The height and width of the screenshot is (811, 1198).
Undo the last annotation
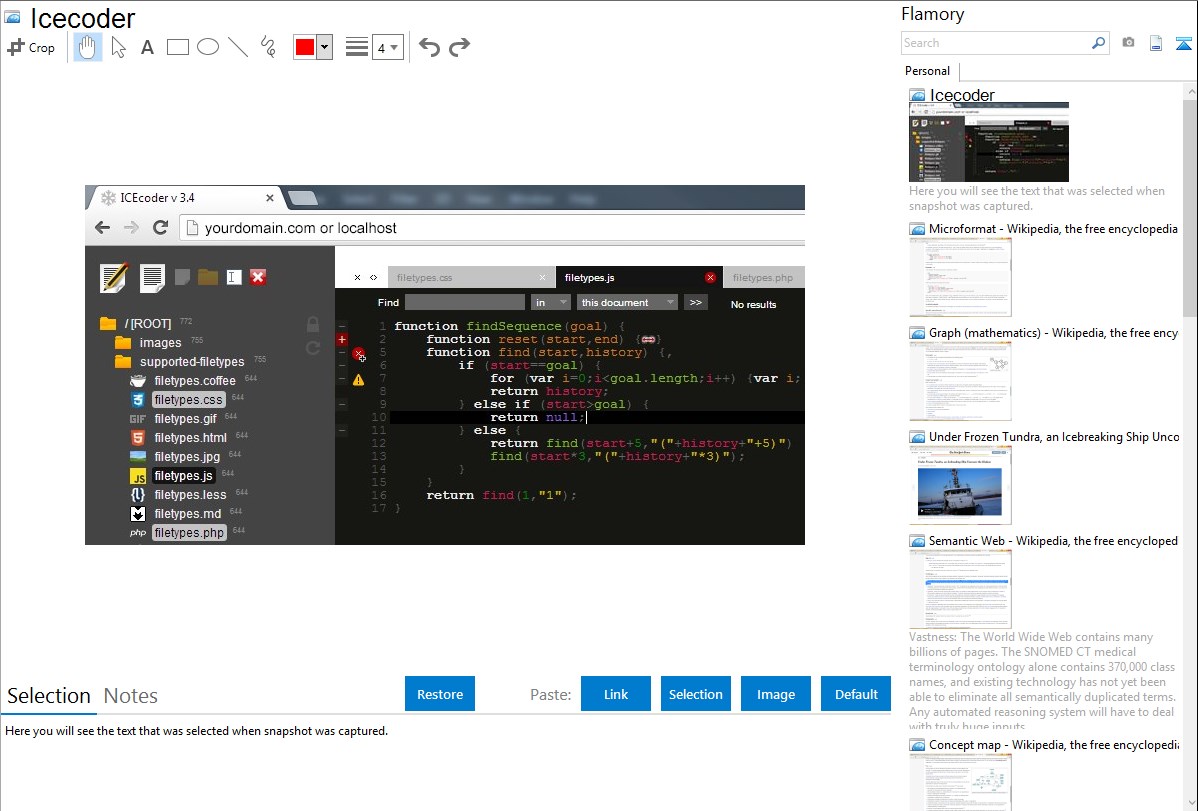[429, 47]
